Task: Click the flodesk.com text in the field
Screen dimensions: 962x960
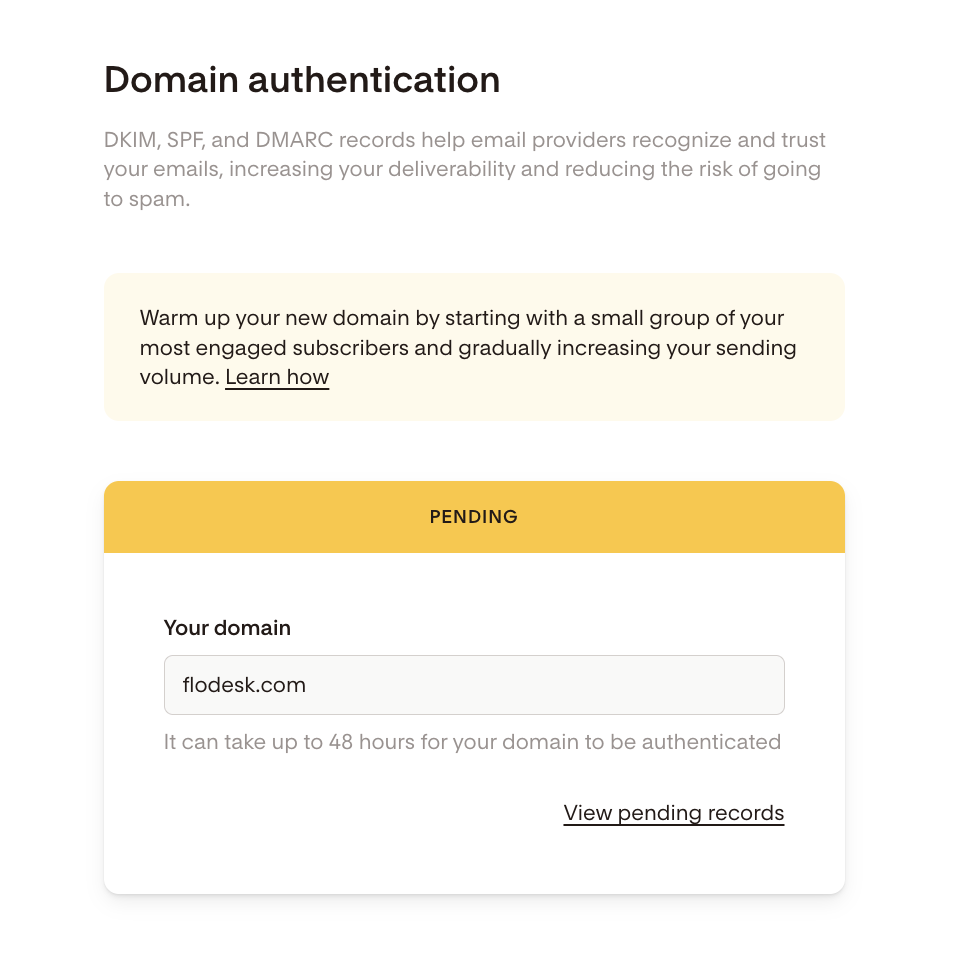Action: (244, 685)
